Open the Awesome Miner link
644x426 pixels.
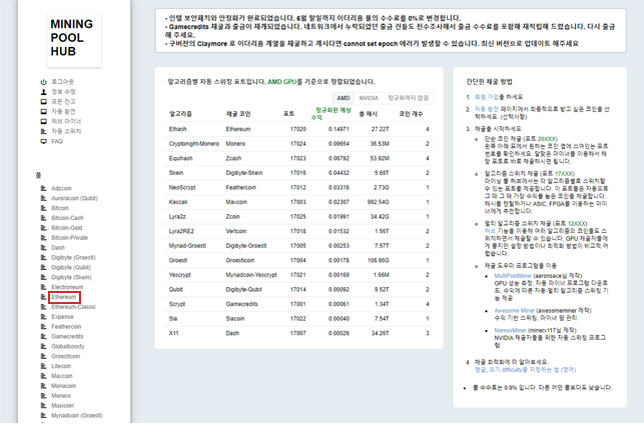point(514,310)
